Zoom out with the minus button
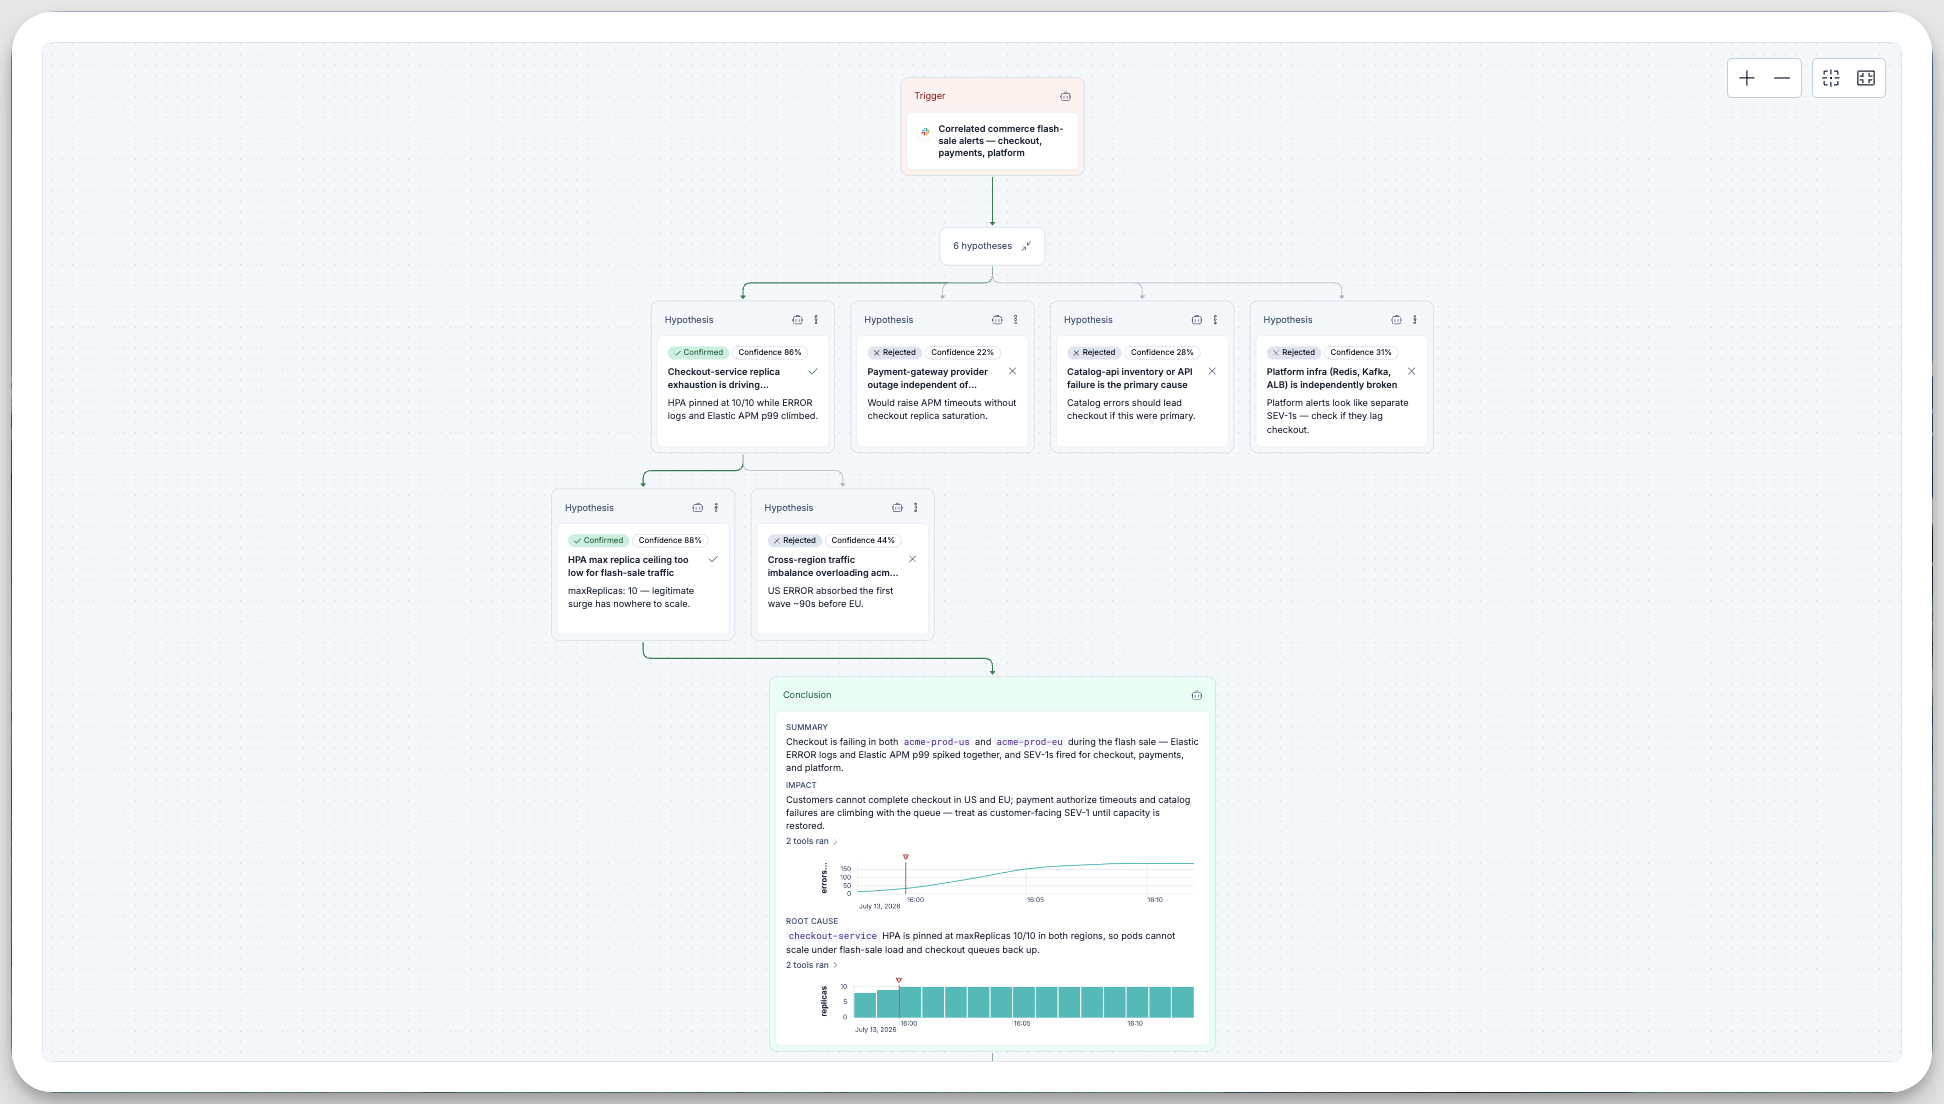 pos(1782,78)
